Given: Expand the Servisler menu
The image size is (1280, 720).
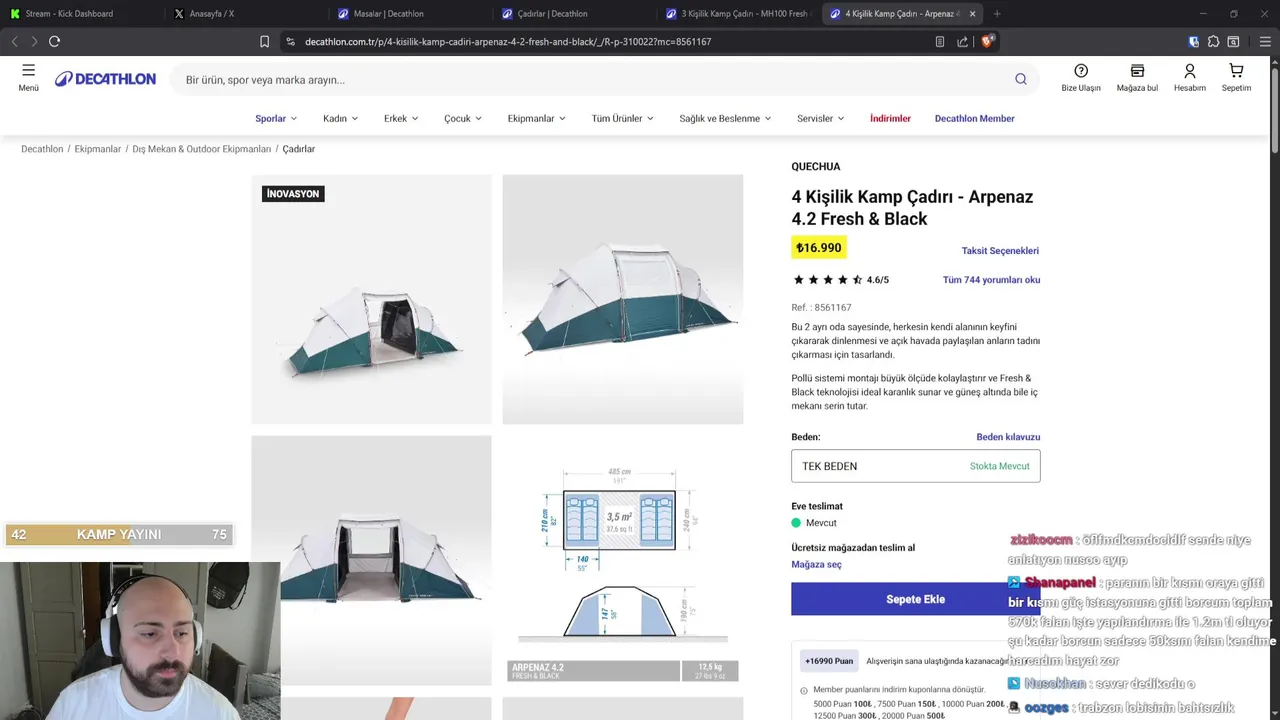Looking at the screenshot, I should (820, 118).
